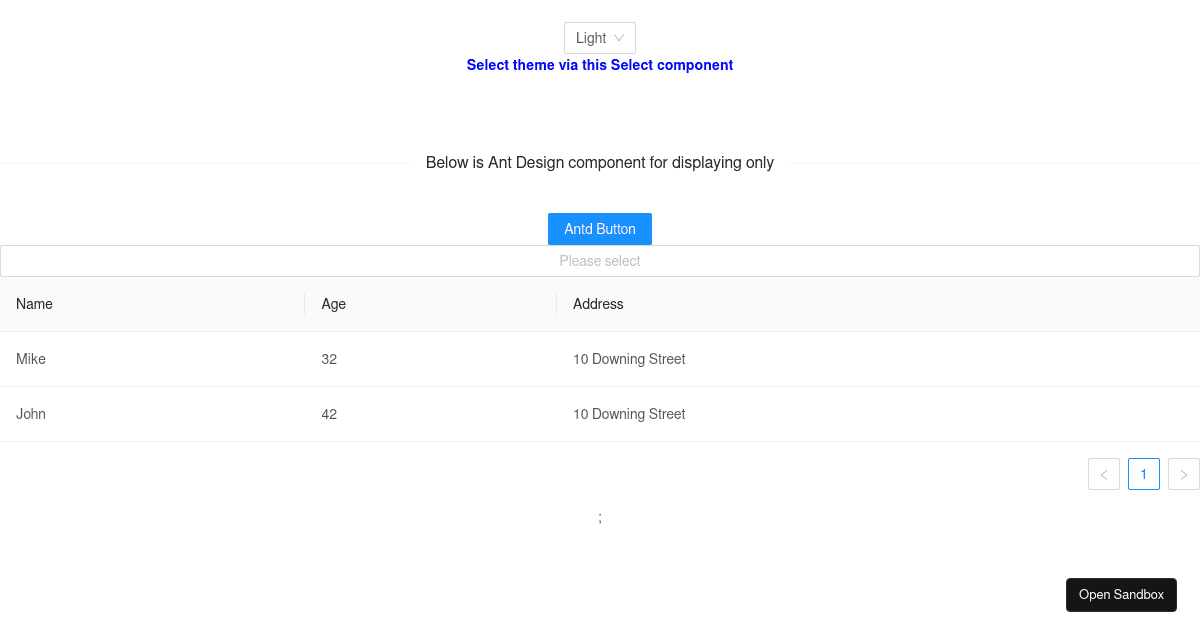The height and width of the screenshot is (630, 1200).
Task: Click the Below is Ant Design component divider text
Action: (600, 163)
